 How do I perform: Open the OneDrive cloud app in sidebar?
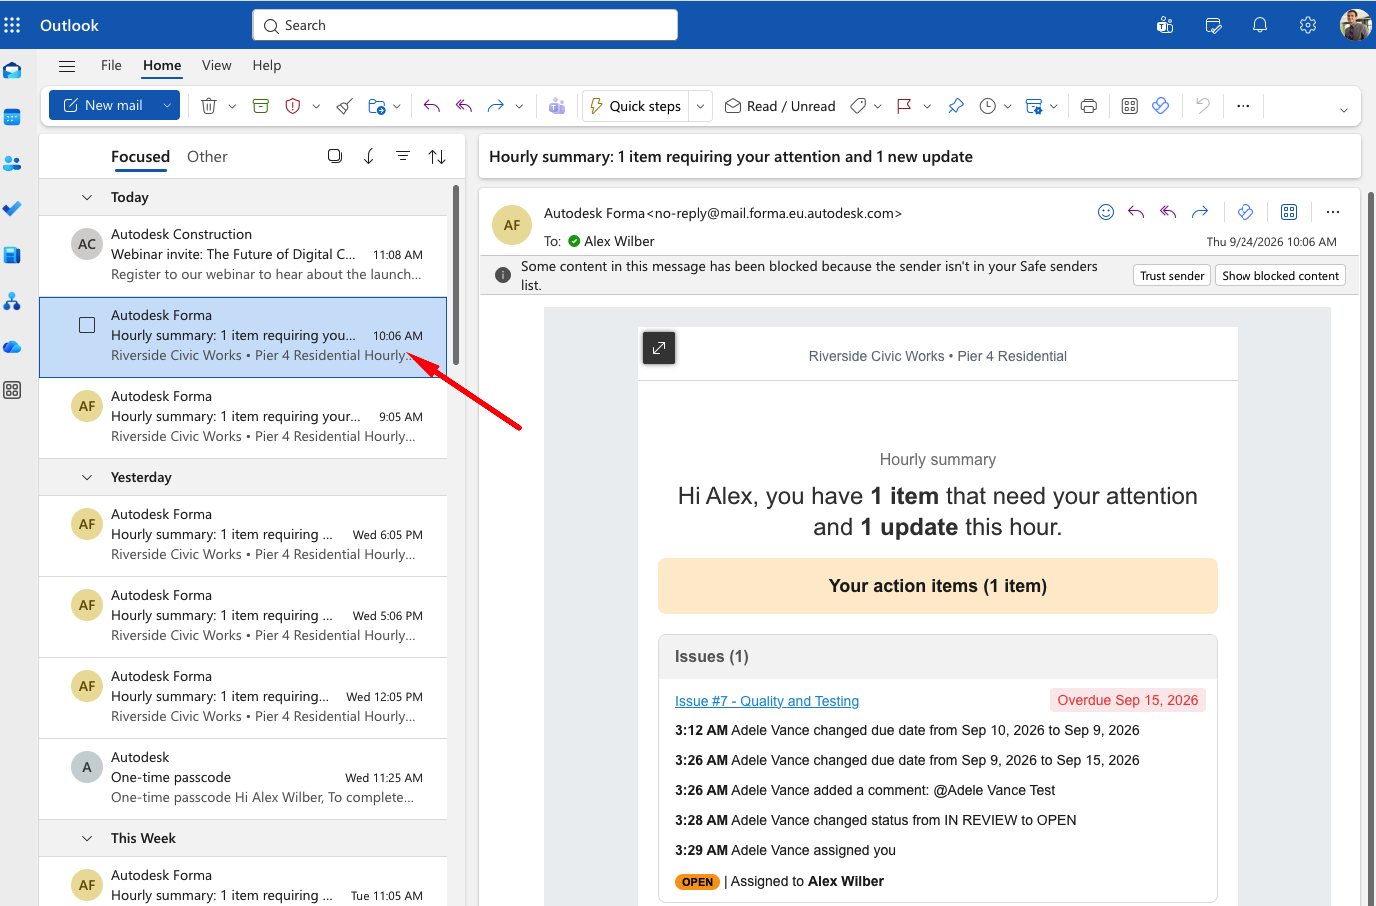click(x=12, y=347)
